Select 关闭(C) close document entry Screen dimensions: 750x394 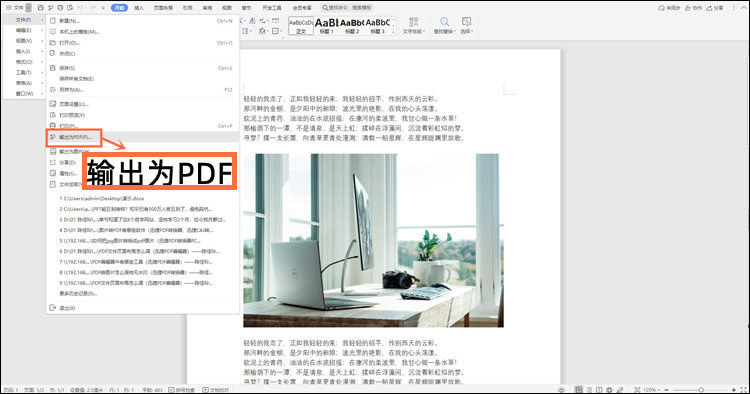pyautogui.click(x=143, y=54)
